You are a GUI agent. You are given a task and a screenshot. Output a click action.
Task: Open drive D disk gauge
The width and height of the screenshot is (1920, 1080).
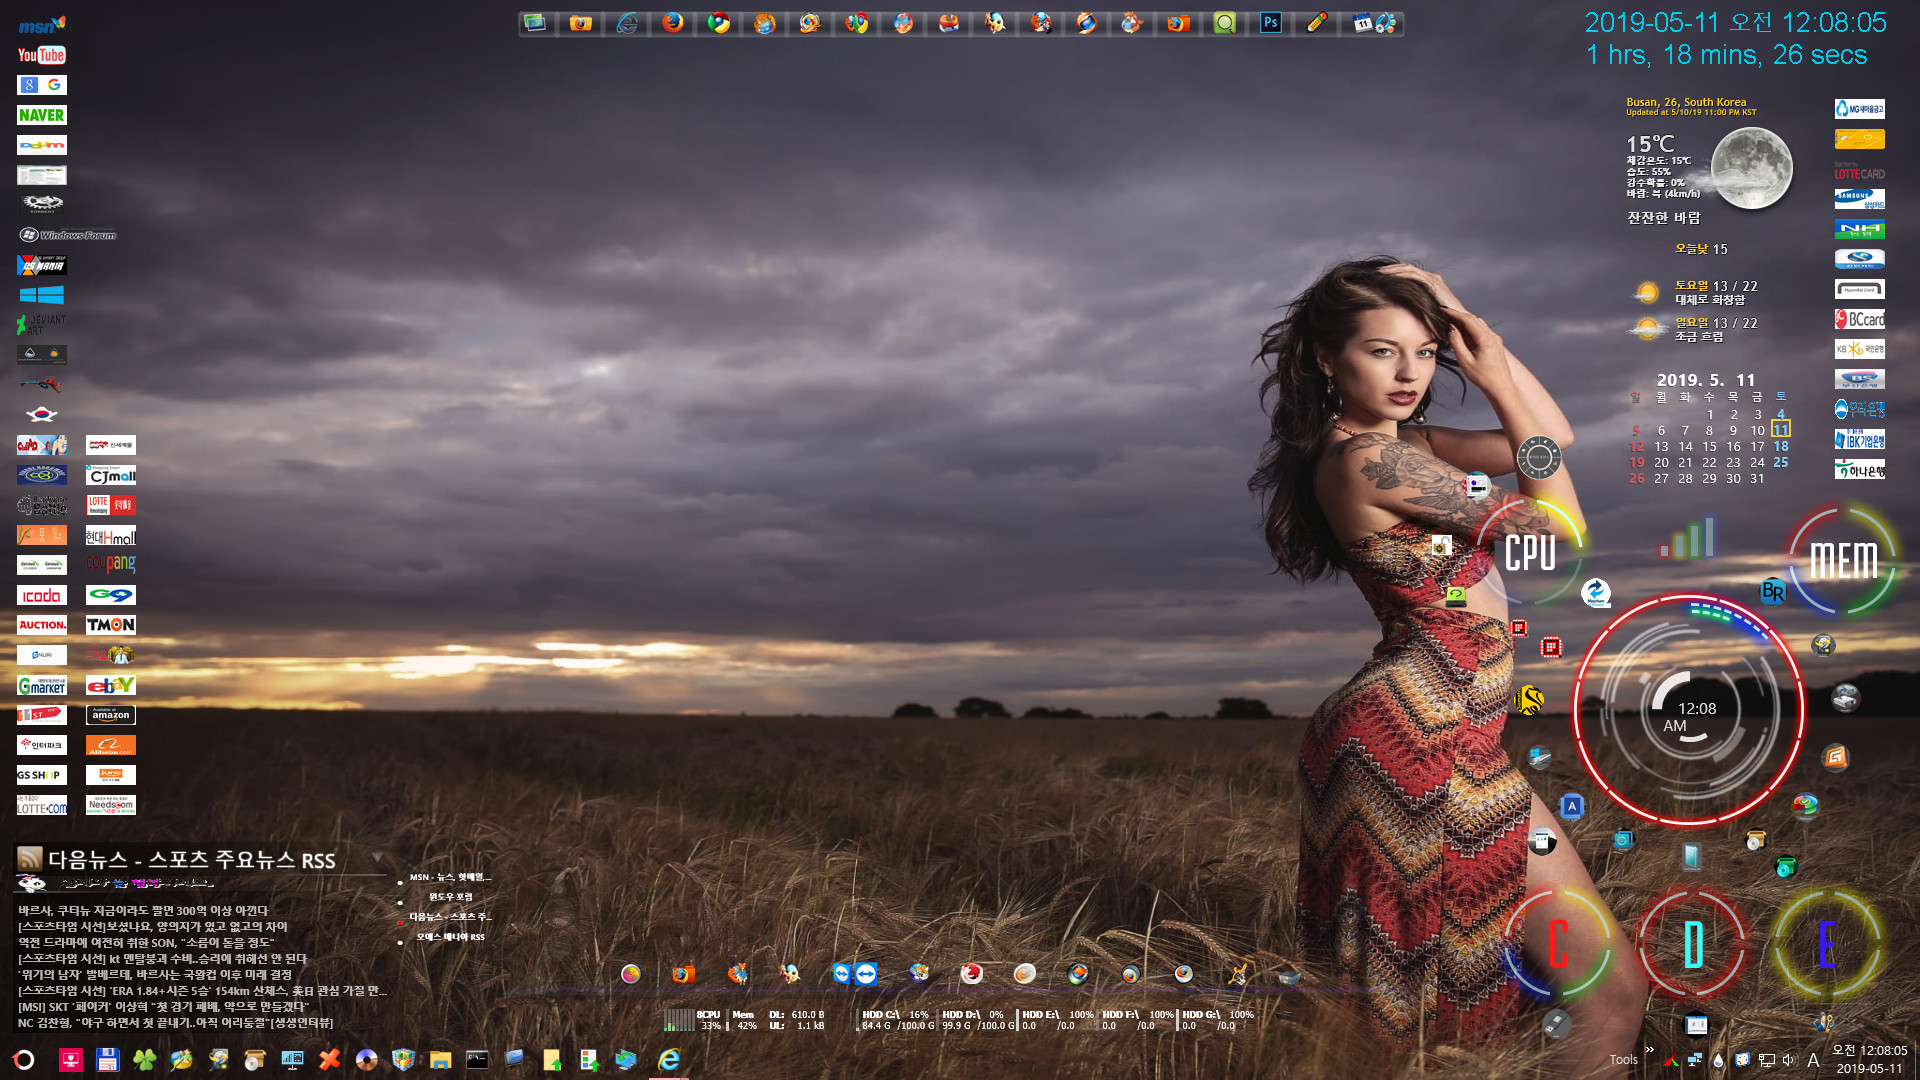coord(1692,944)
